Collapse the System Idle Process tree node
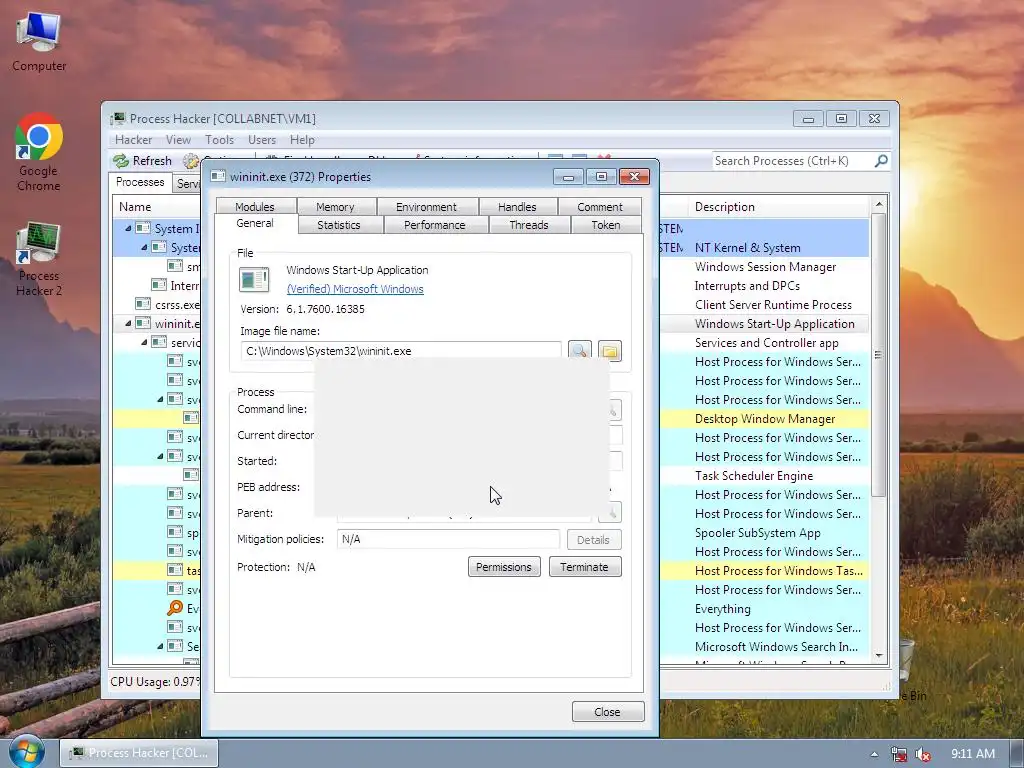This screenshot has height=768, width=1024. 128,229
